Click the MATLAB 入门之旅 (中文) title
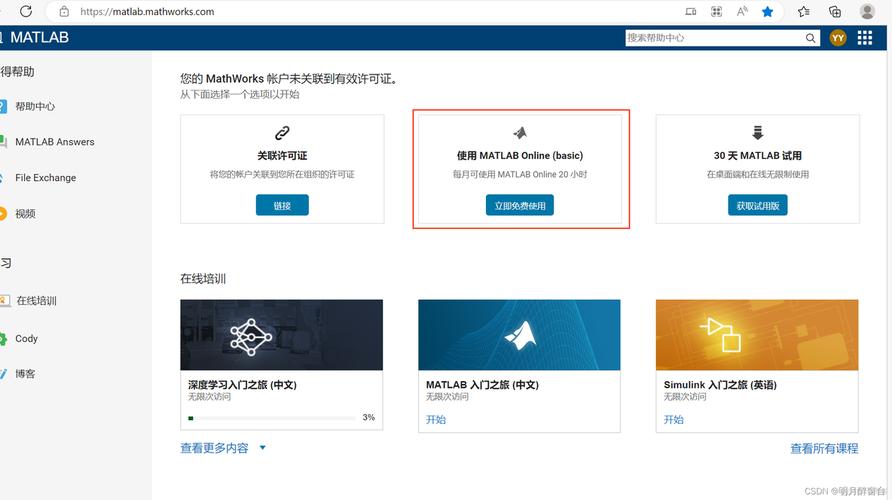Screen dimensions: 892x500 (482, 385)
